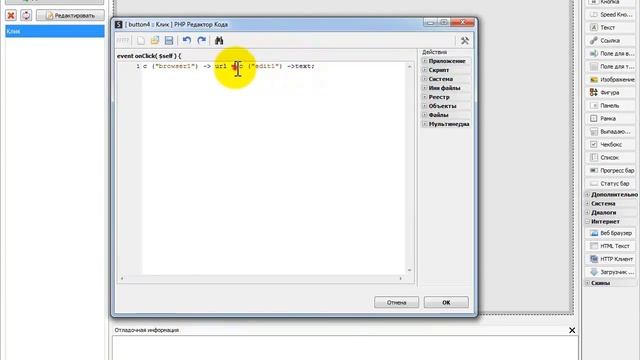
Task: Select Список list component
Action: point(610,158)
